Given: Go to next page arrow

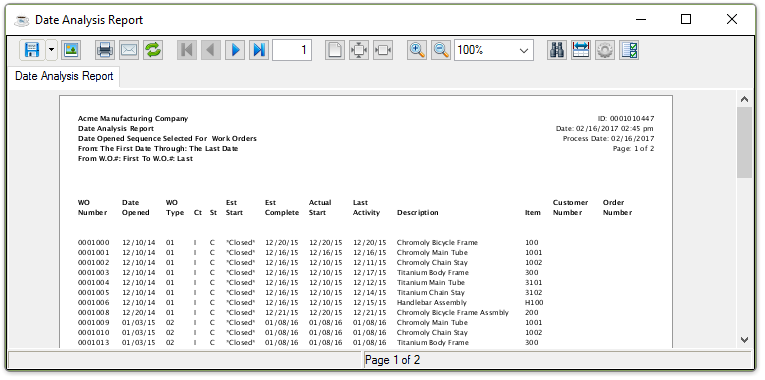Looking at the screenshot, I should (x=235, y=50).
